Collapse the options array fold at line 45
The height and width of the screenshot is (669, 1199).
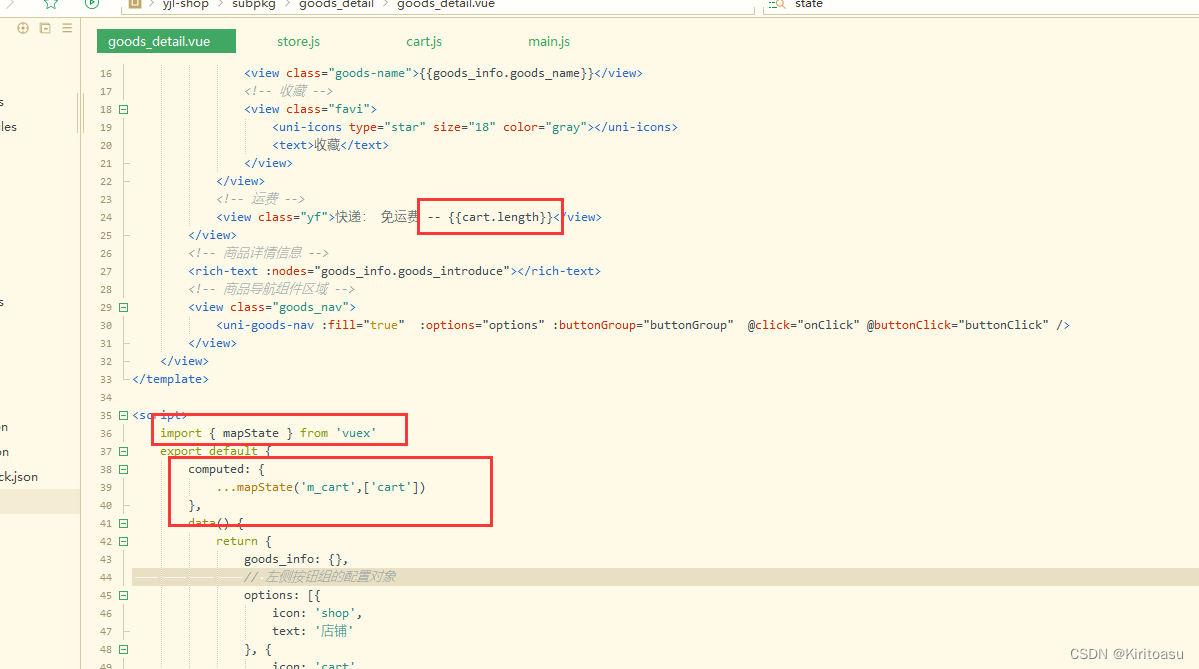123,596
